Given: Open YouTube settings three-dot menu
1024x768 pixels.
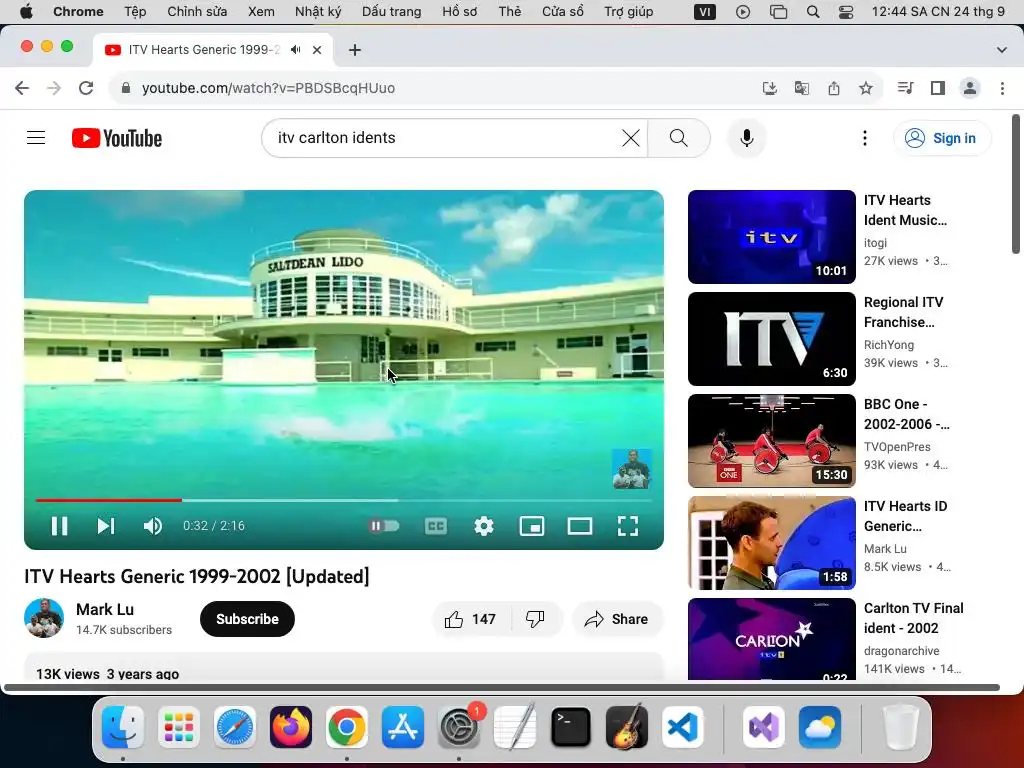Looking at the screenshot, I should tap(865, 138).
